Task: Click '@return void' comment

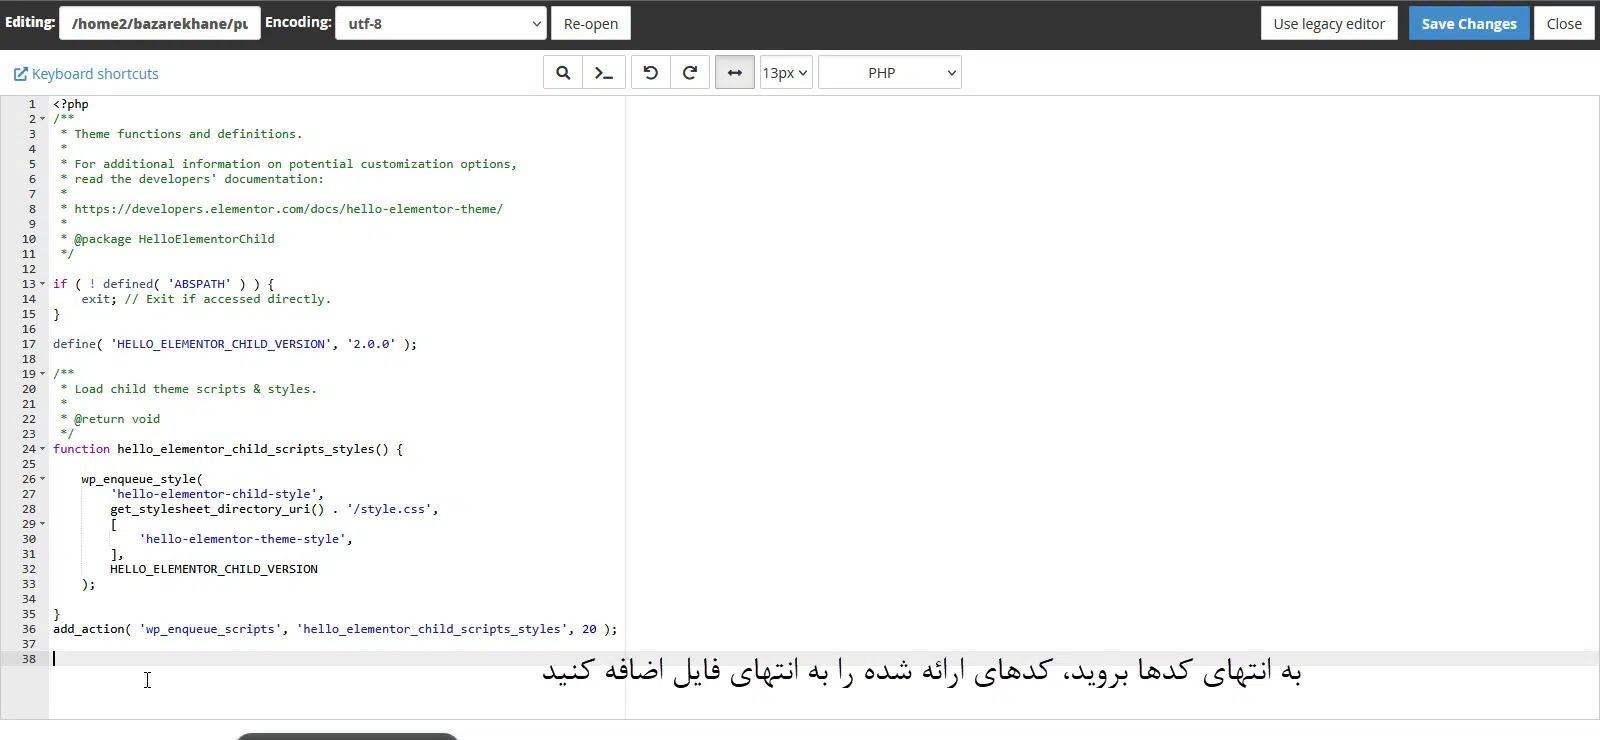Action: (117, 419)
